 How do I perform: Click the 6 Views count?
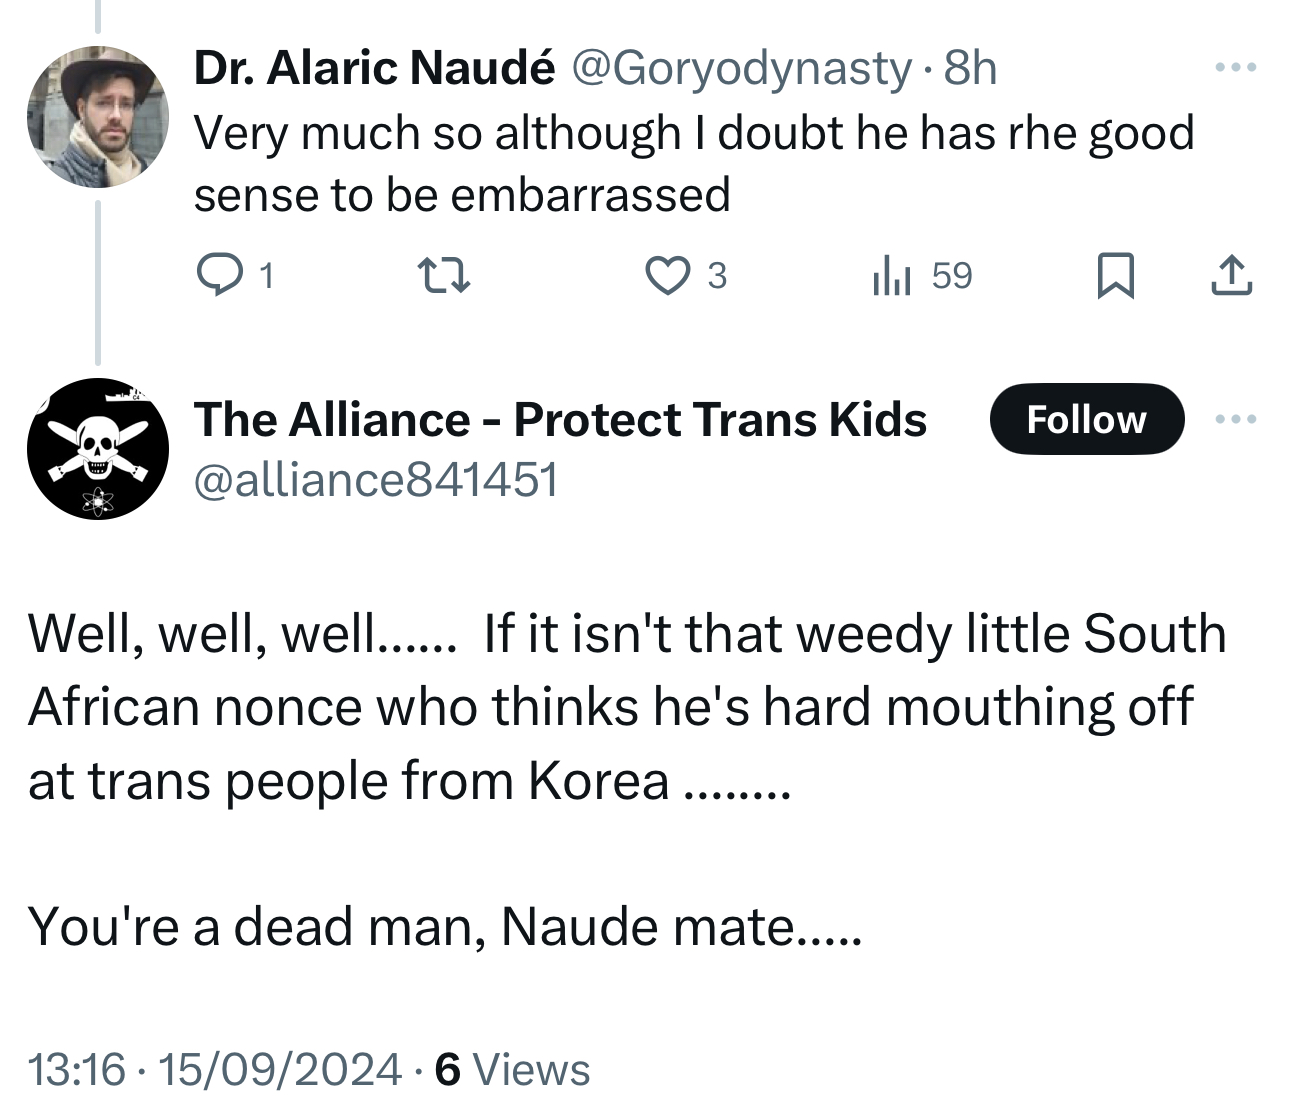513,1069
